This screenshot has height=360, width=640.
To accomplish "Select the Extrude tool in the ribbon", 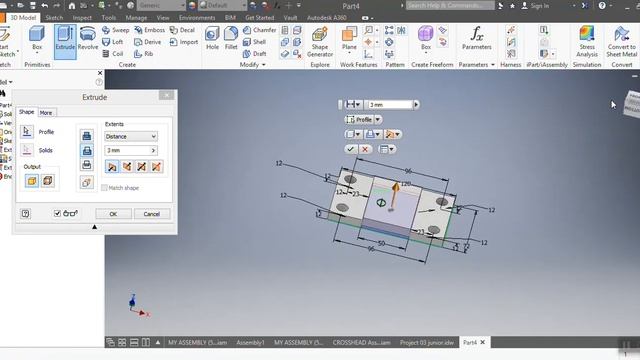I will click(x=65, y=42).
